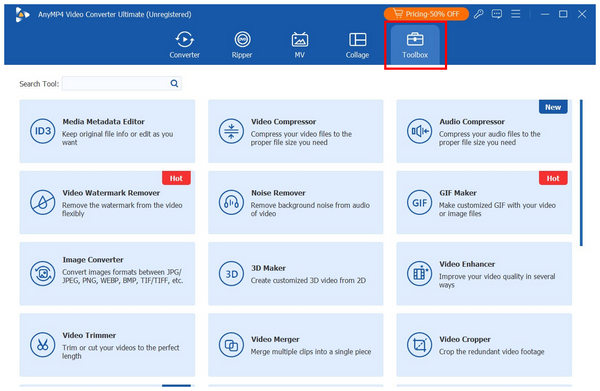Open the 3D Maker title
600x391 pixels.
click(x=268, y=268)
